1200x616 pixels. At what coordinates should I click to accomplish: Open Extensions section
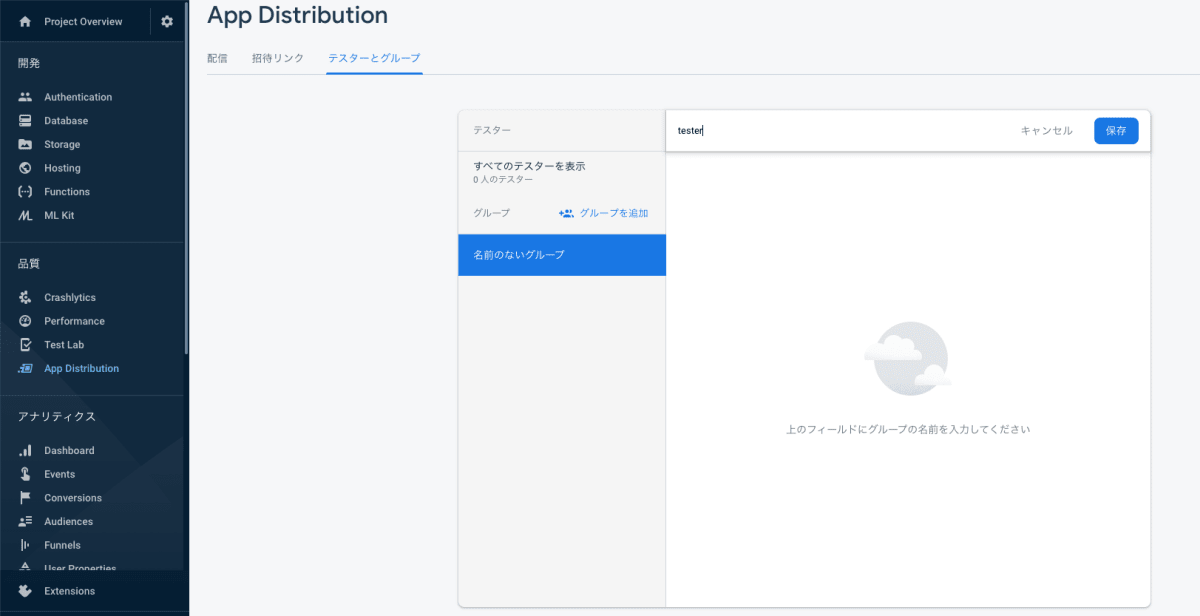coord(70,591)
